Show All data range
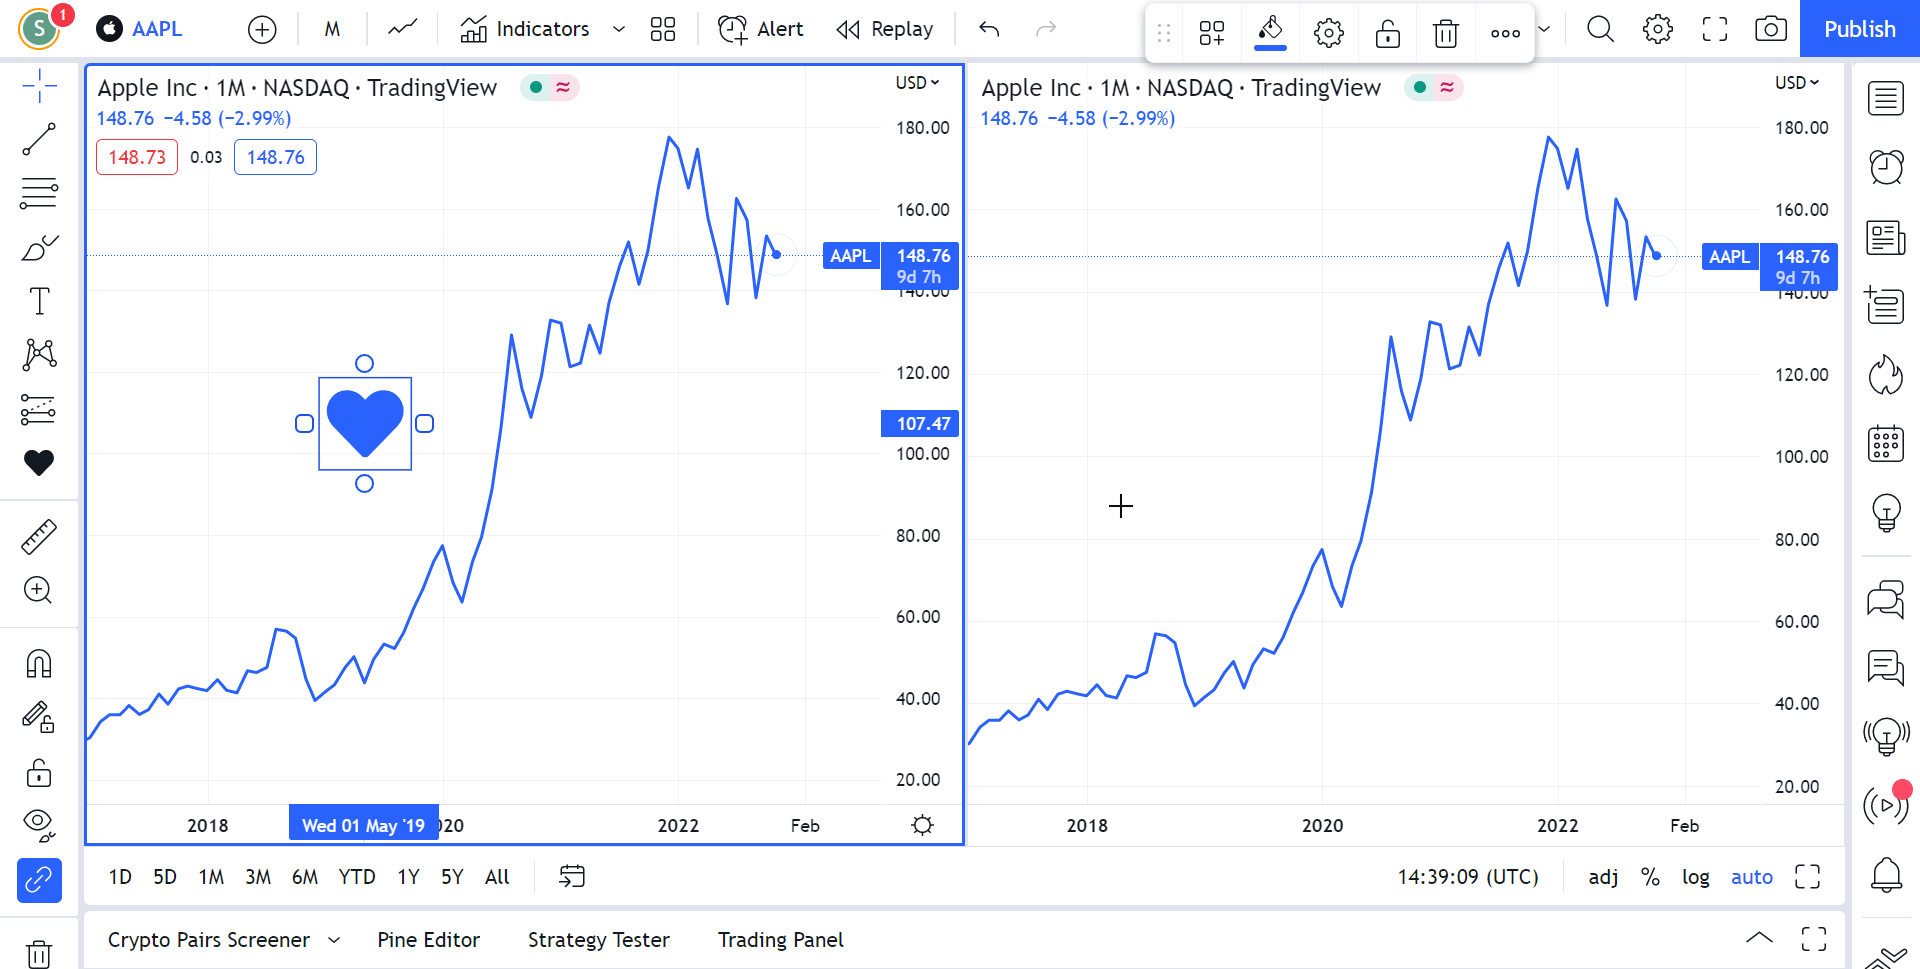1920x969 pixels. coord(497,877)
